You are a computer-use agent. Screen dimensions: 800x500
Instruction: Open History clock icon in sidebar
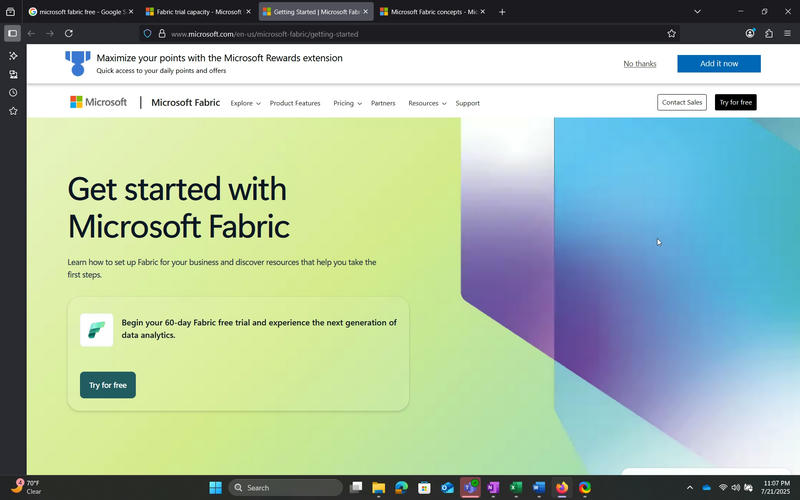pyautogui.click(x=13, y=93)
